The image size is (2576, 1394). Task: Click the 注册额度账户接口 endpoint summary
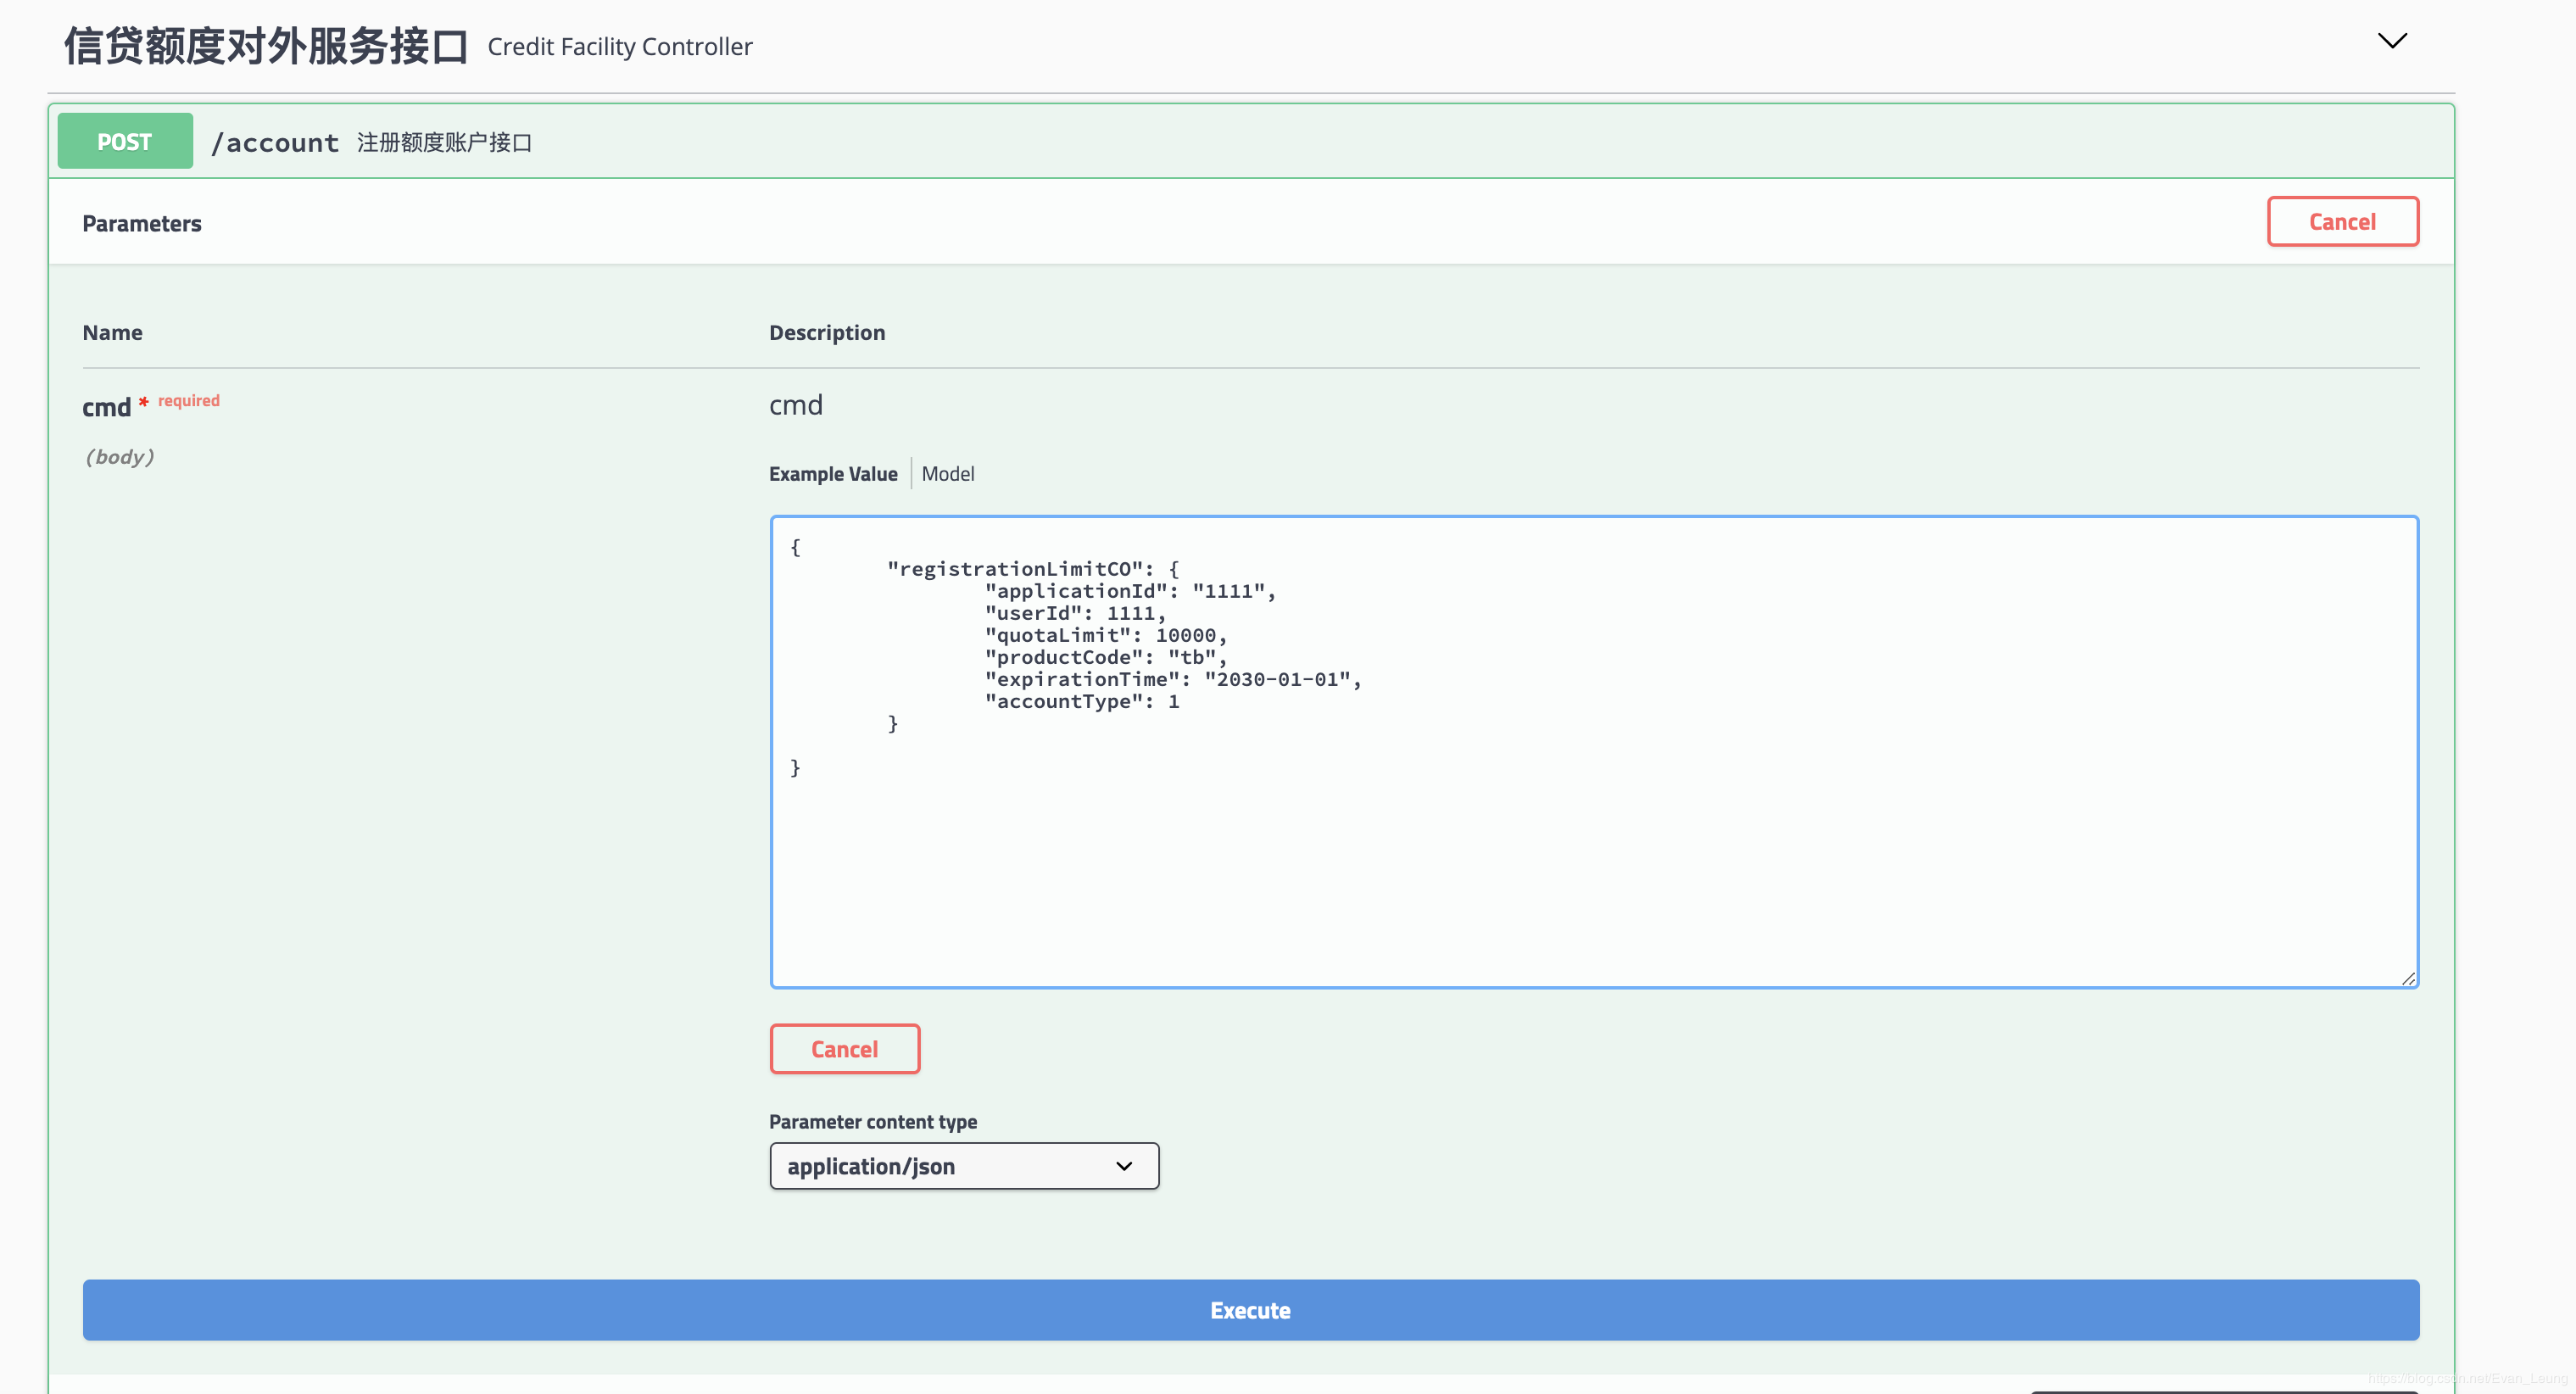pyautogui.click(x=444, y=143)
